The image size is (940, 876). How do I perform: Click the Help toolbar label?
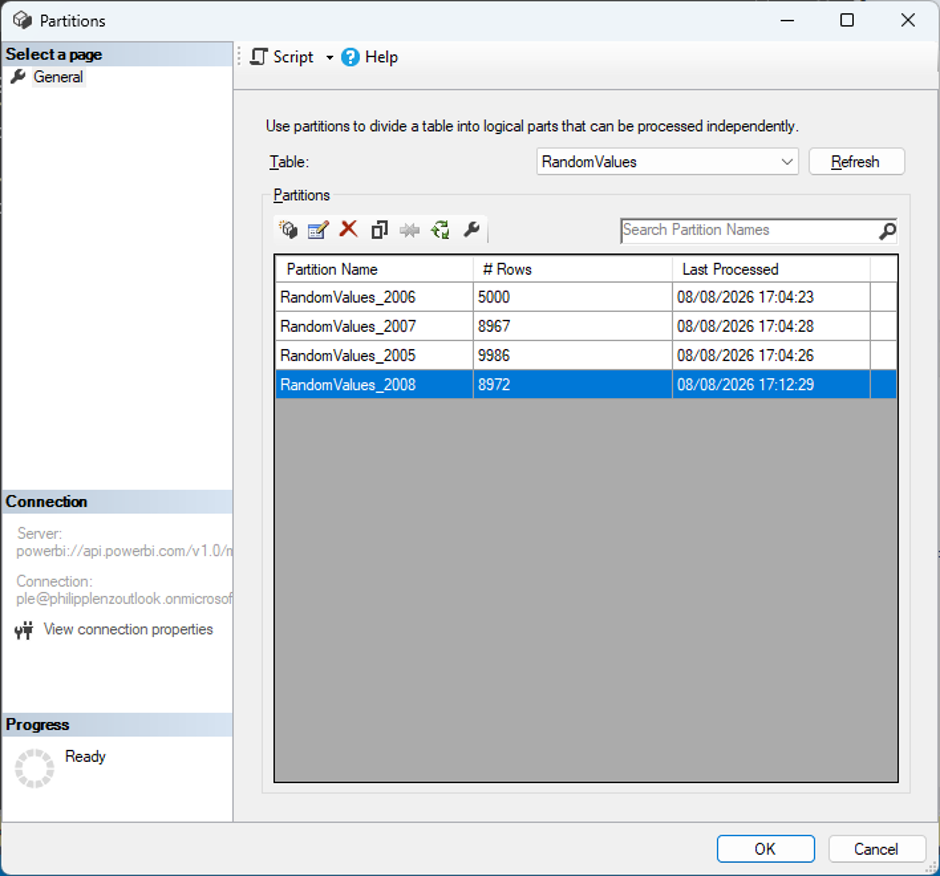click(x=381, y=57)
